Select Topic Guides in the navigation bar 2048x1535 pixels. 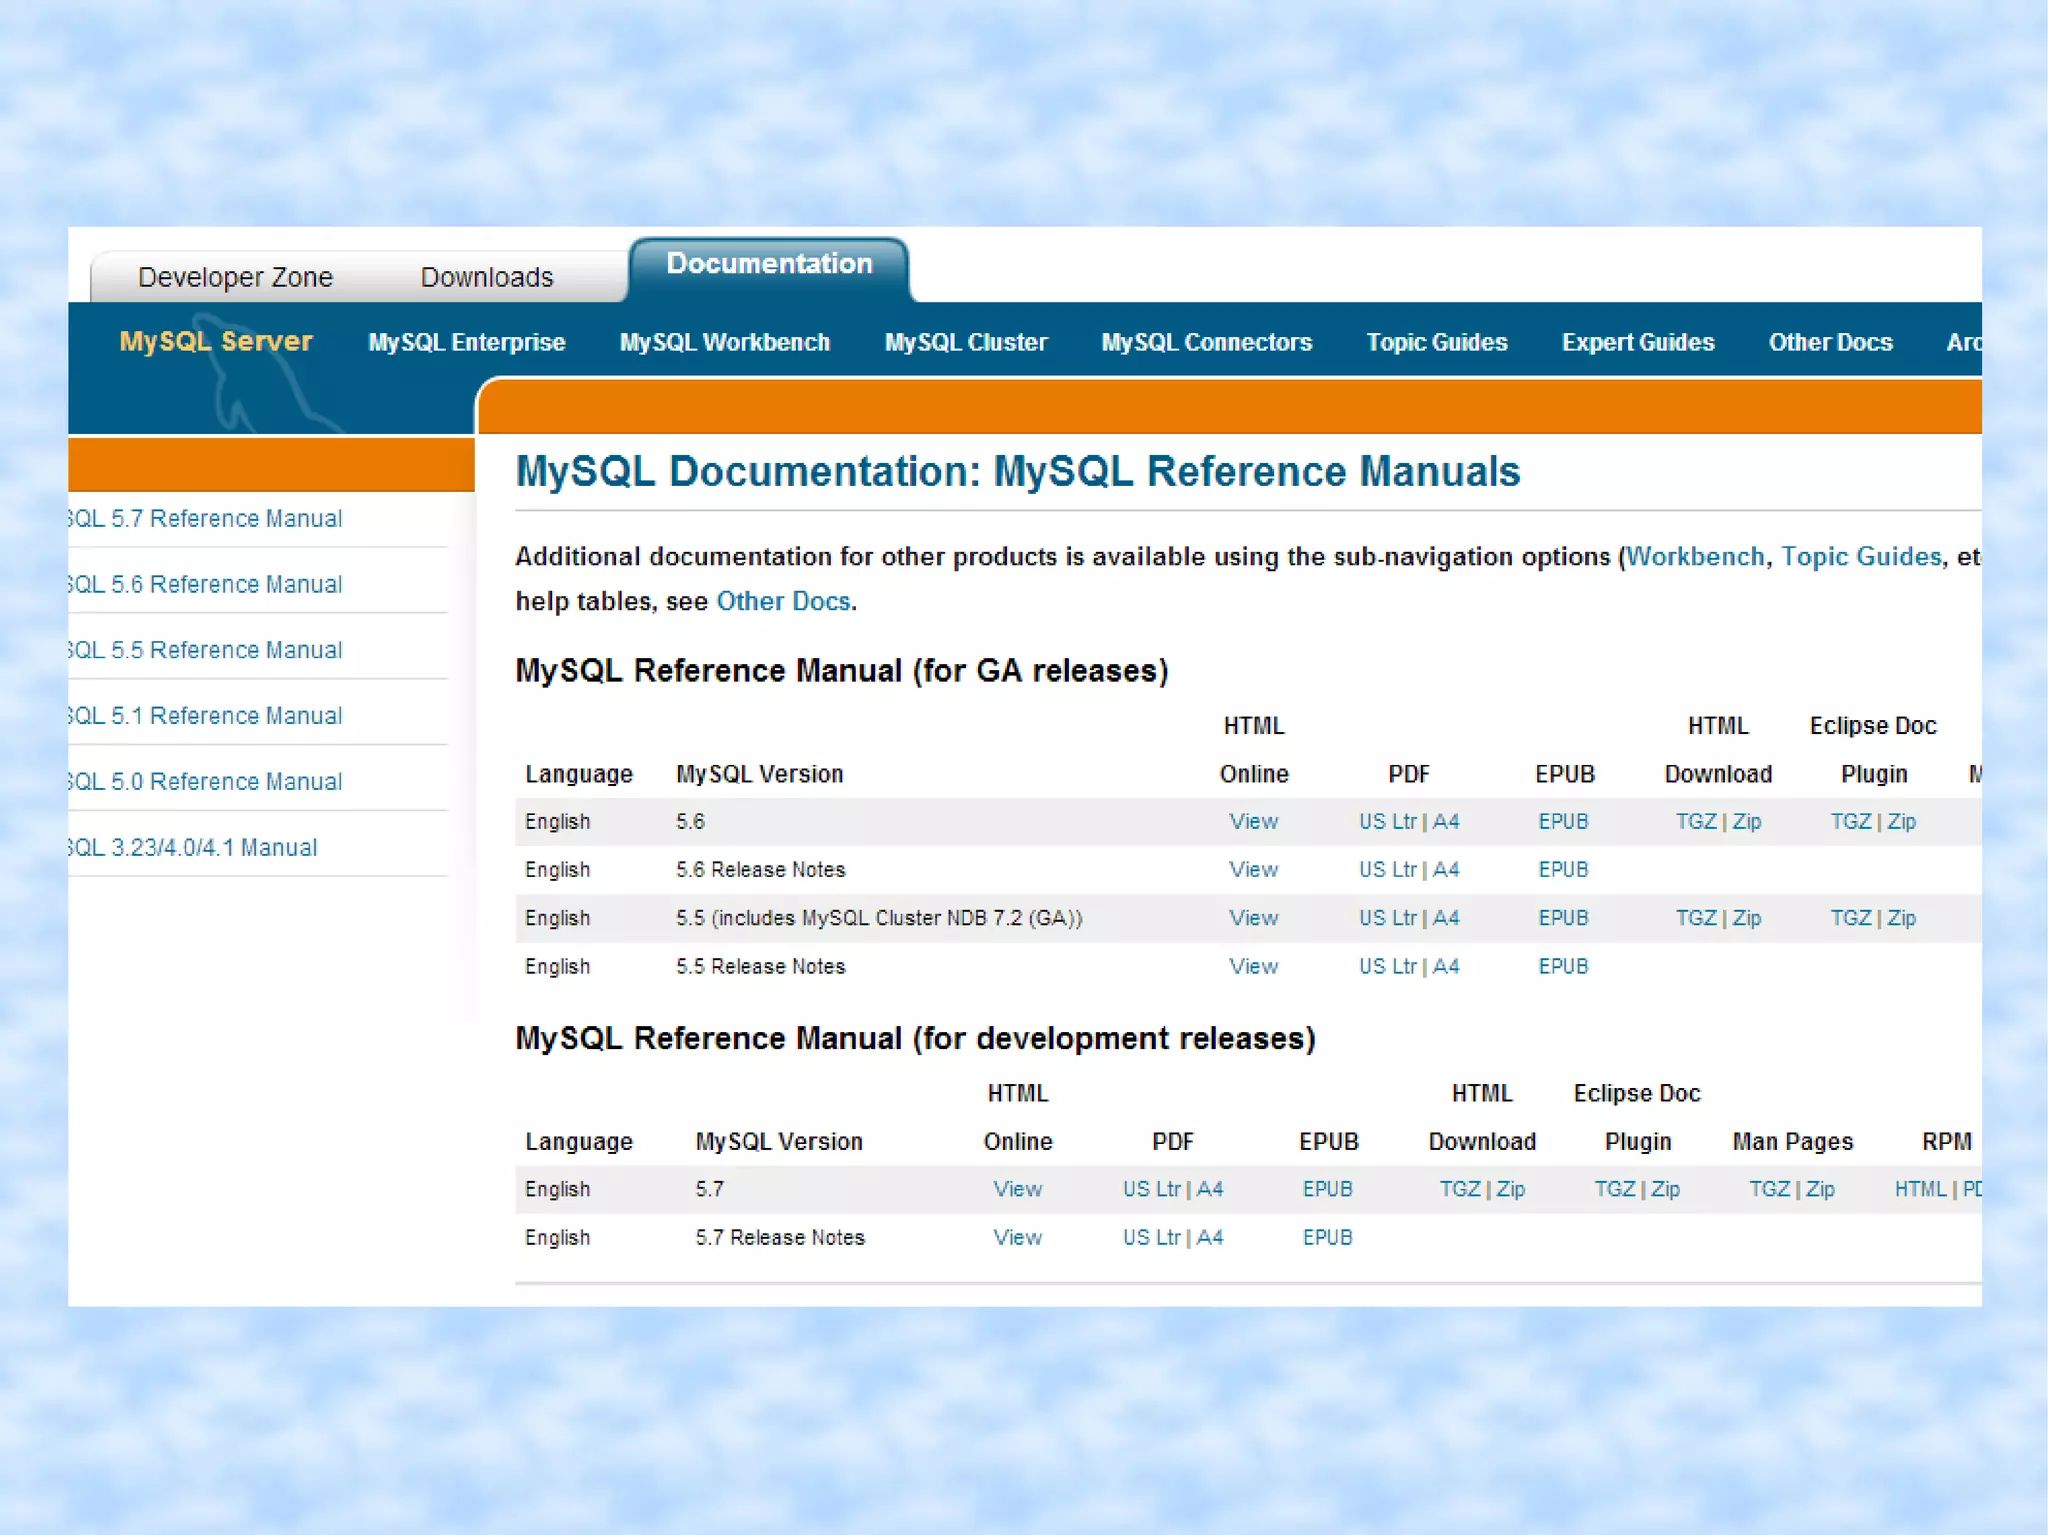pos(1436,342)
